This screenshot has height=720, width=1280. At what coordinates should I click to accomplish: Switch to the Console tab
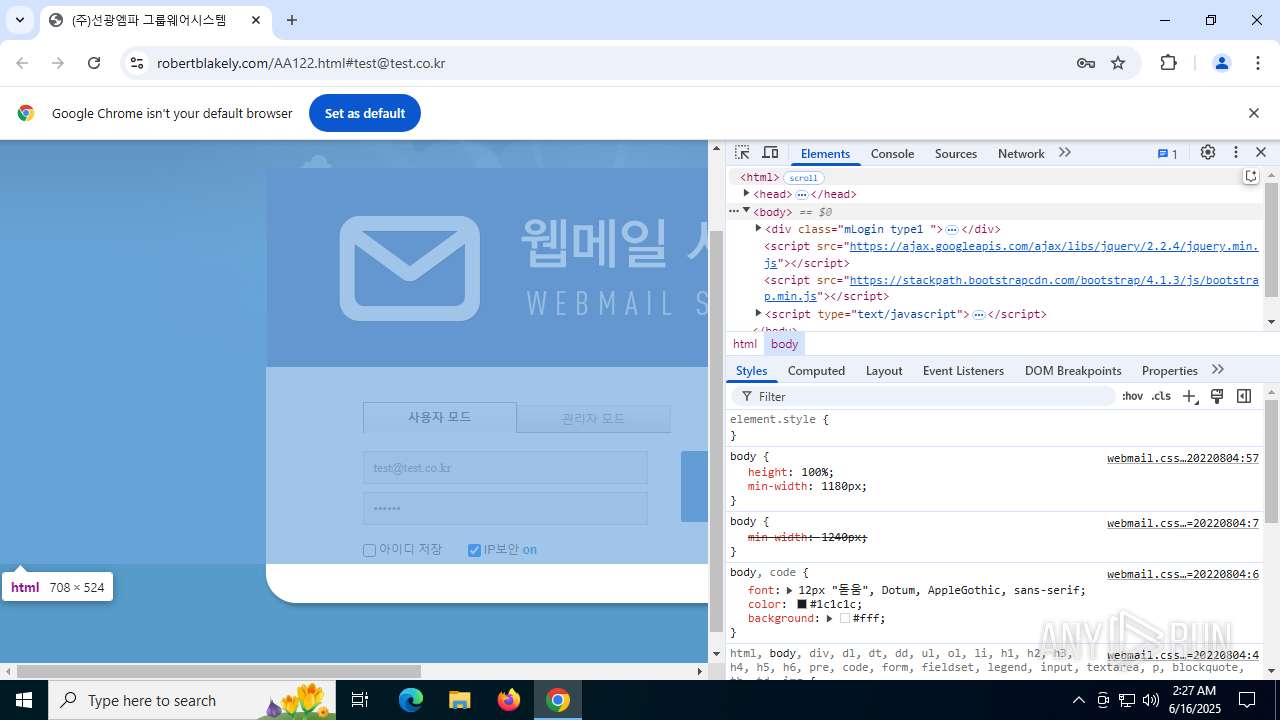[892, 154]
